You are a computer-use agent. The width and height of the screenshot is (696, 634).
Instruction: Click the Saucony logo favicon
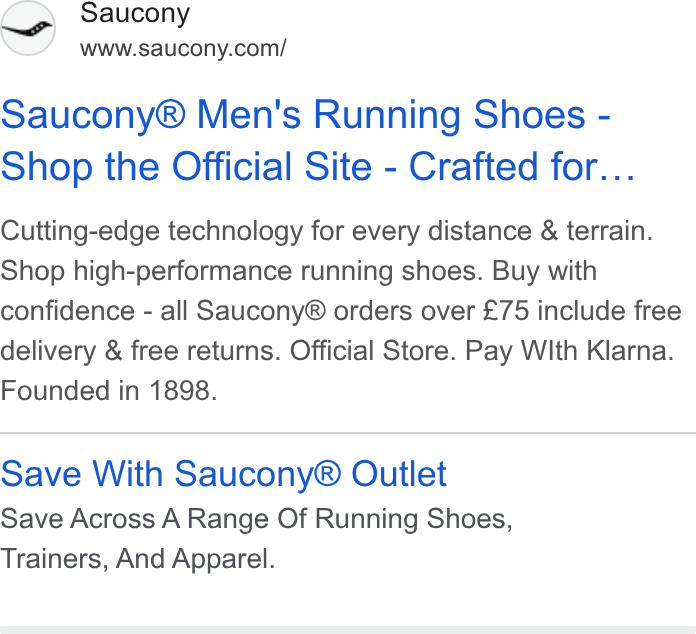pos(28,28)
